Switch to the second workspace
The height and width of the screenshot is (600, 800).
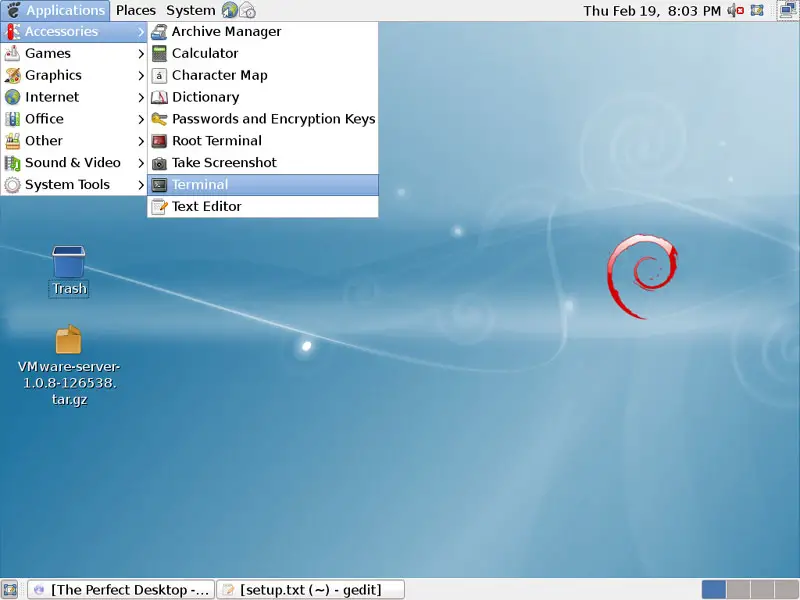point(738,590)
